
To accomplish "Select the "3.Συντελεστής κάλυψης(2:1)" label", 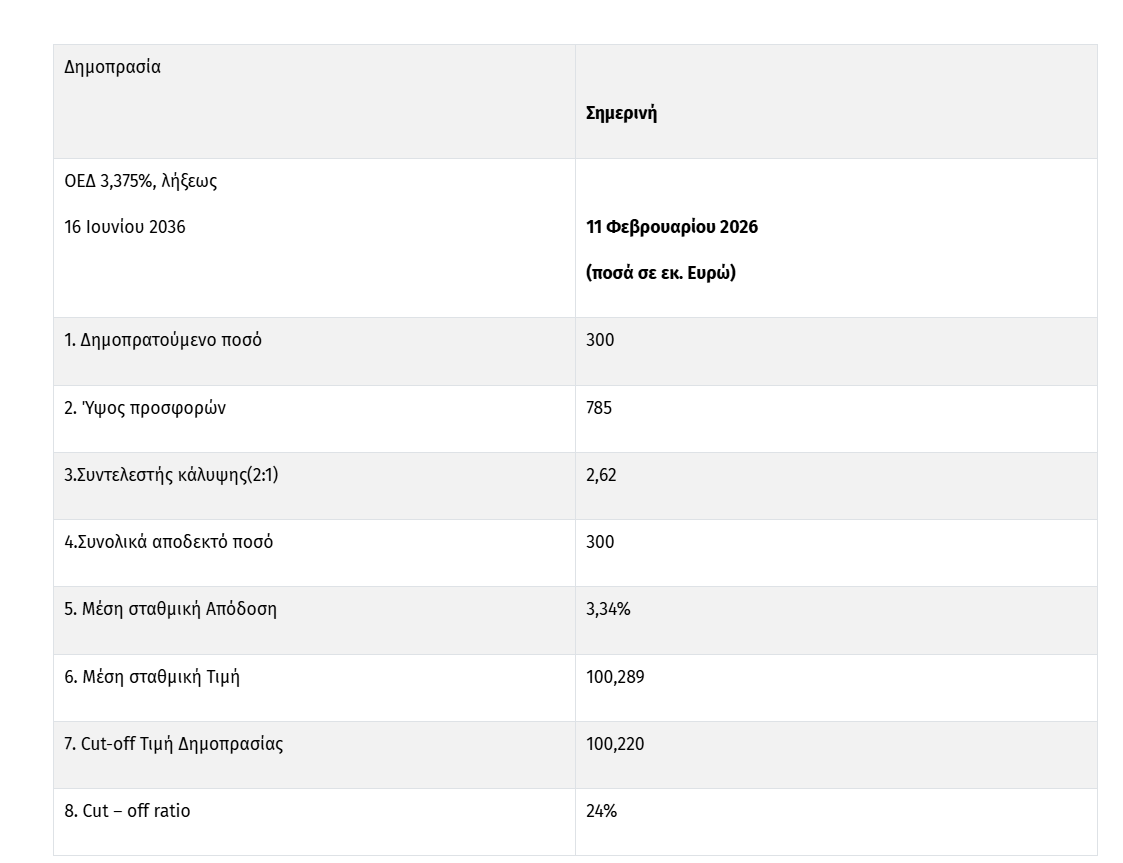I will coord(172,475).
